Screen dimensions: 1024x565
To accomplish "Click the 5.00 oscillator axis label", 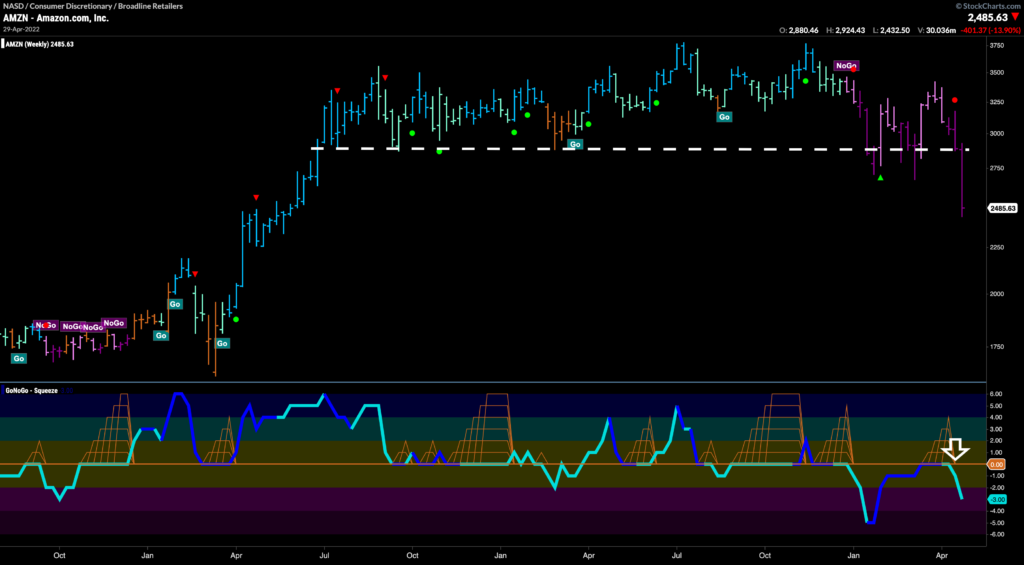I will pyautogui.click(x=997, y=406).
